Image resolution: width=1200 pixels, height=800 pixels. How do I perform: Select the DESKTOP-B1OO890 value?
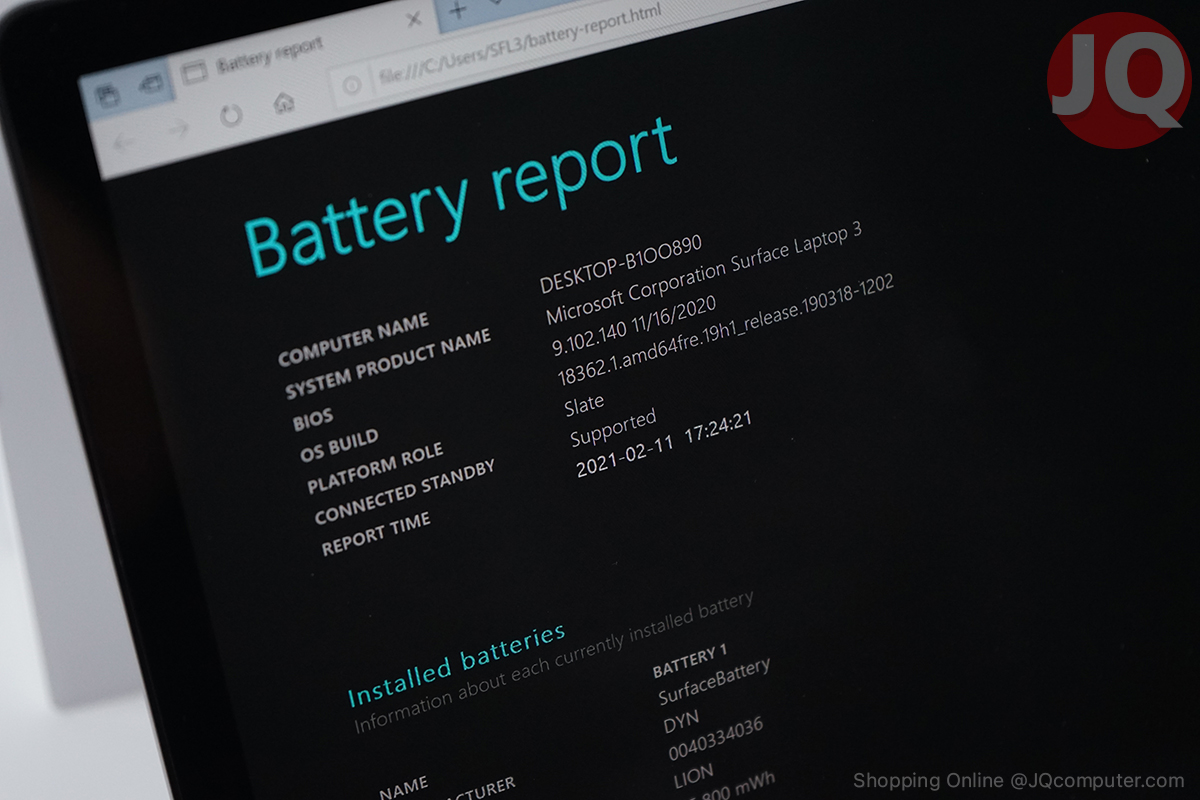pos(621,264)
